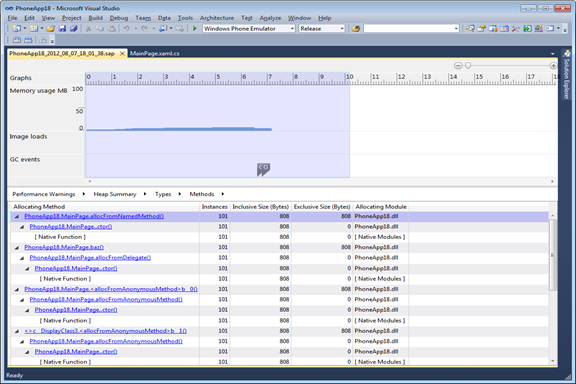576x384 pixels.
Task: Click the timeline horizontal scroll right arrow
Action: (552, 181)
